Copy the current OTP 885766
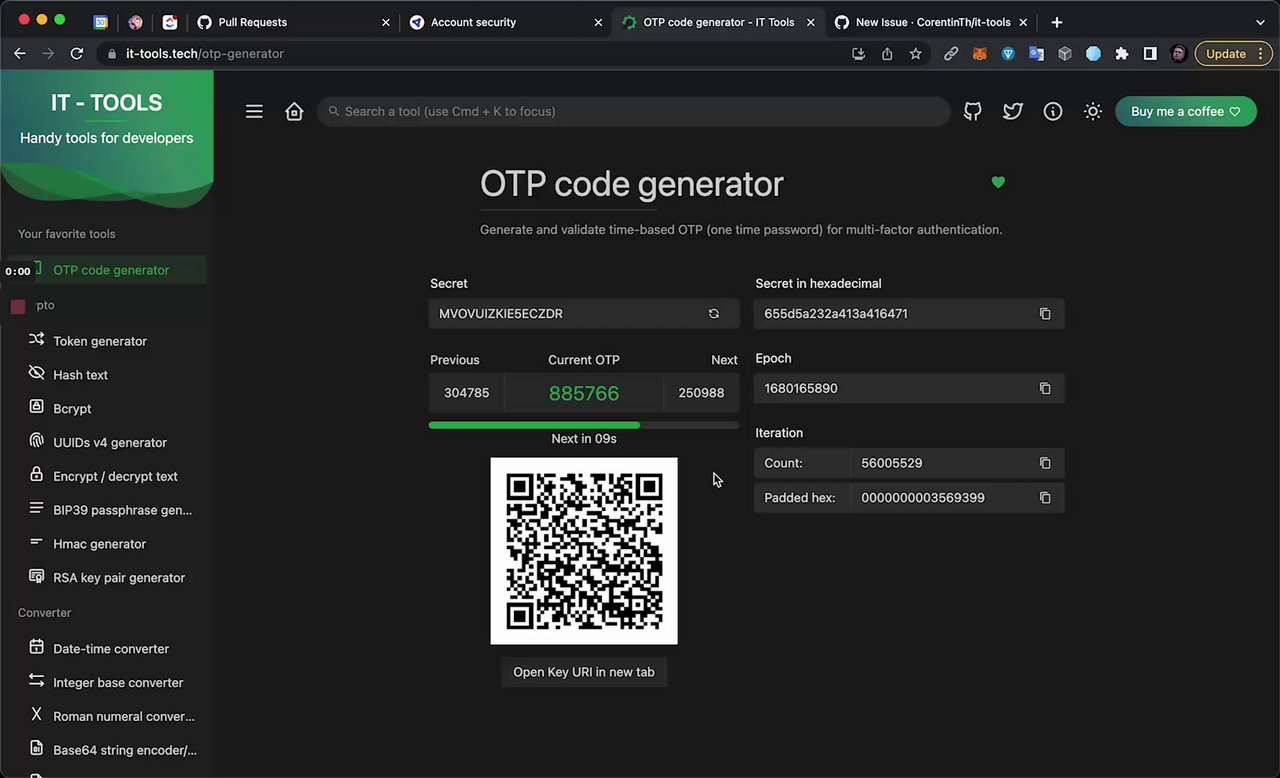The image size is (1280, 778). pos(584,393)
